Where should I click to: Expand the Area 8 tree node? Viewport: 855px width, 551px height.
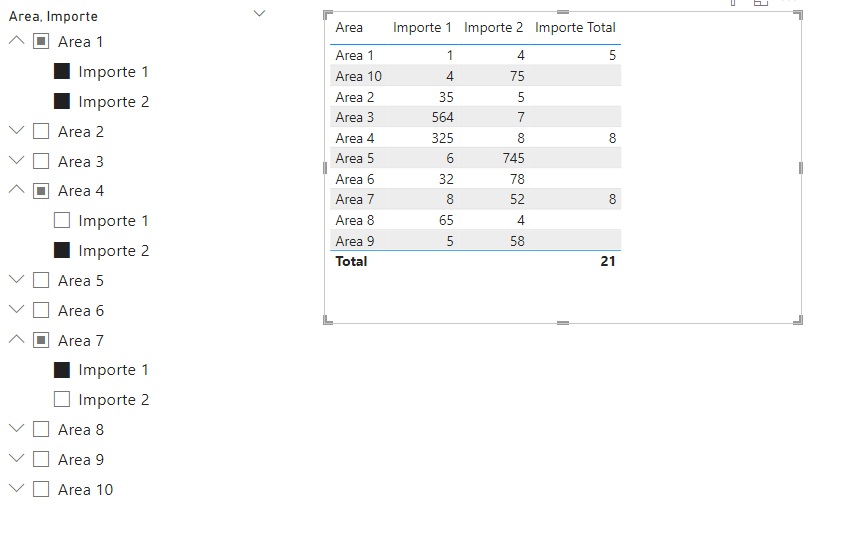point(17,428)
